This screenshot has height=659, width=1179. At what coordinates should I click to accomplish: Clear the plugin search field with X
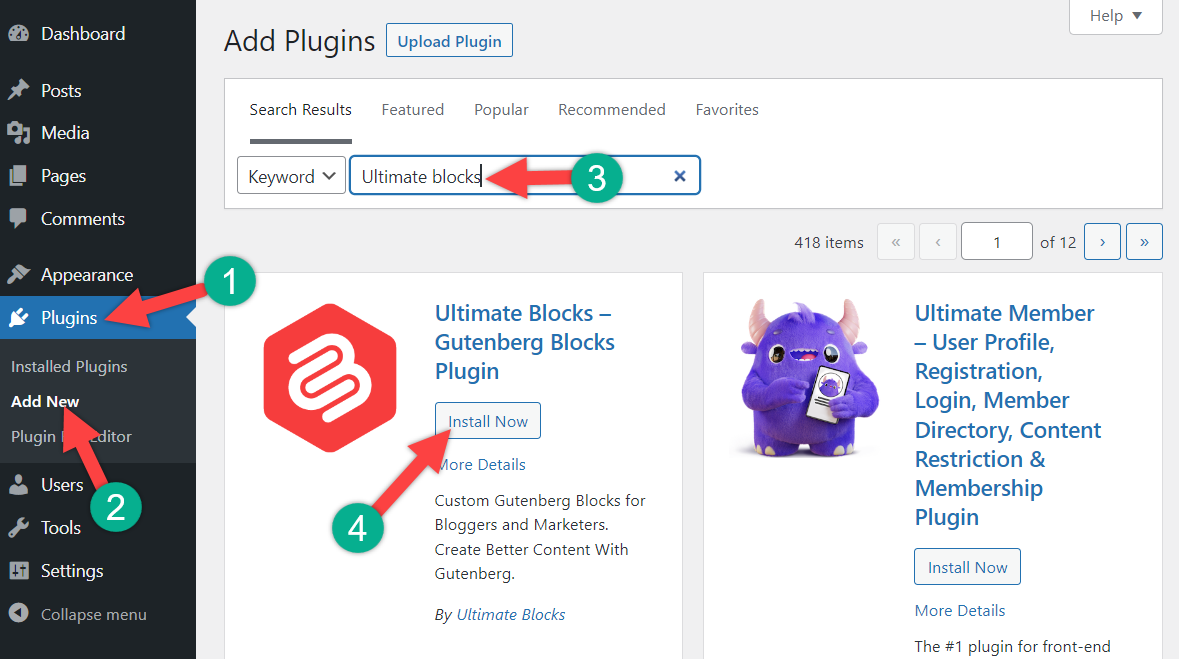pos(680,175)
